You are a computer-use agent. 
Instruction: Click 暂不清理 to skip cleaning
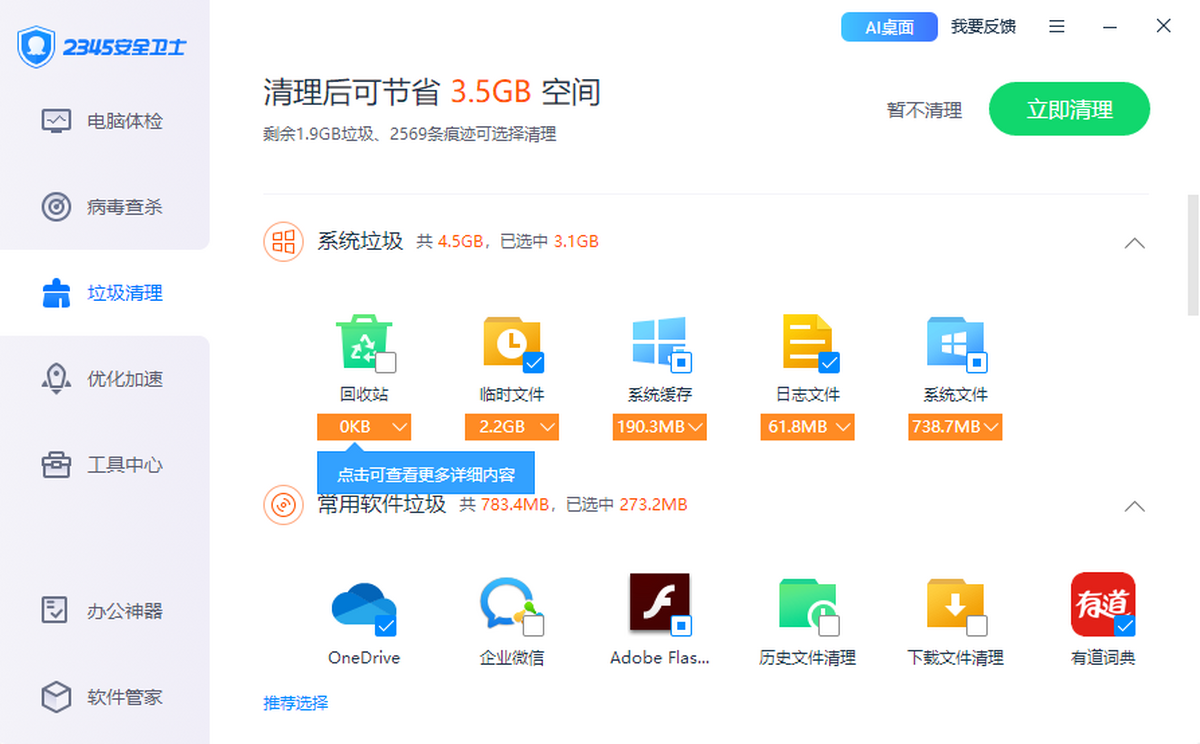point(924,110)
